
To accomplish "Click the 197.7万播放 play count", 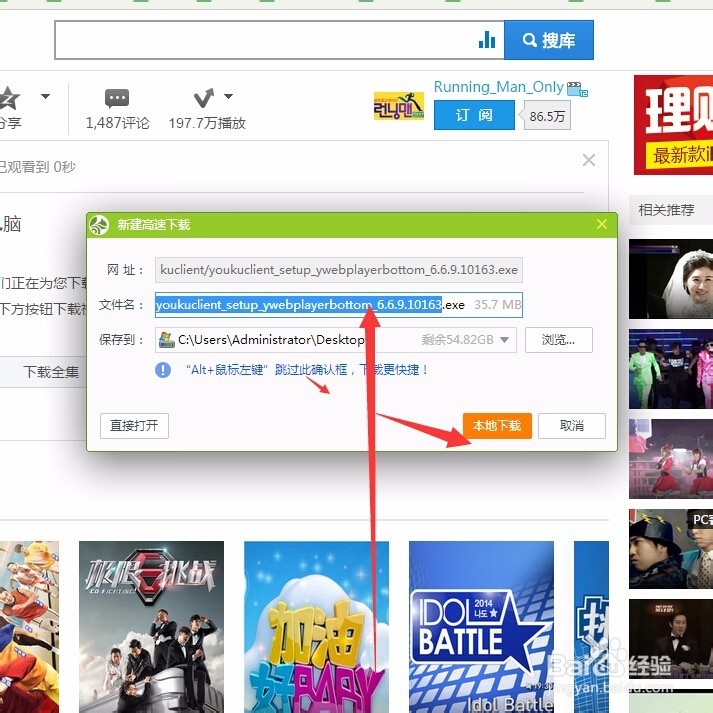I will [207, 123].
